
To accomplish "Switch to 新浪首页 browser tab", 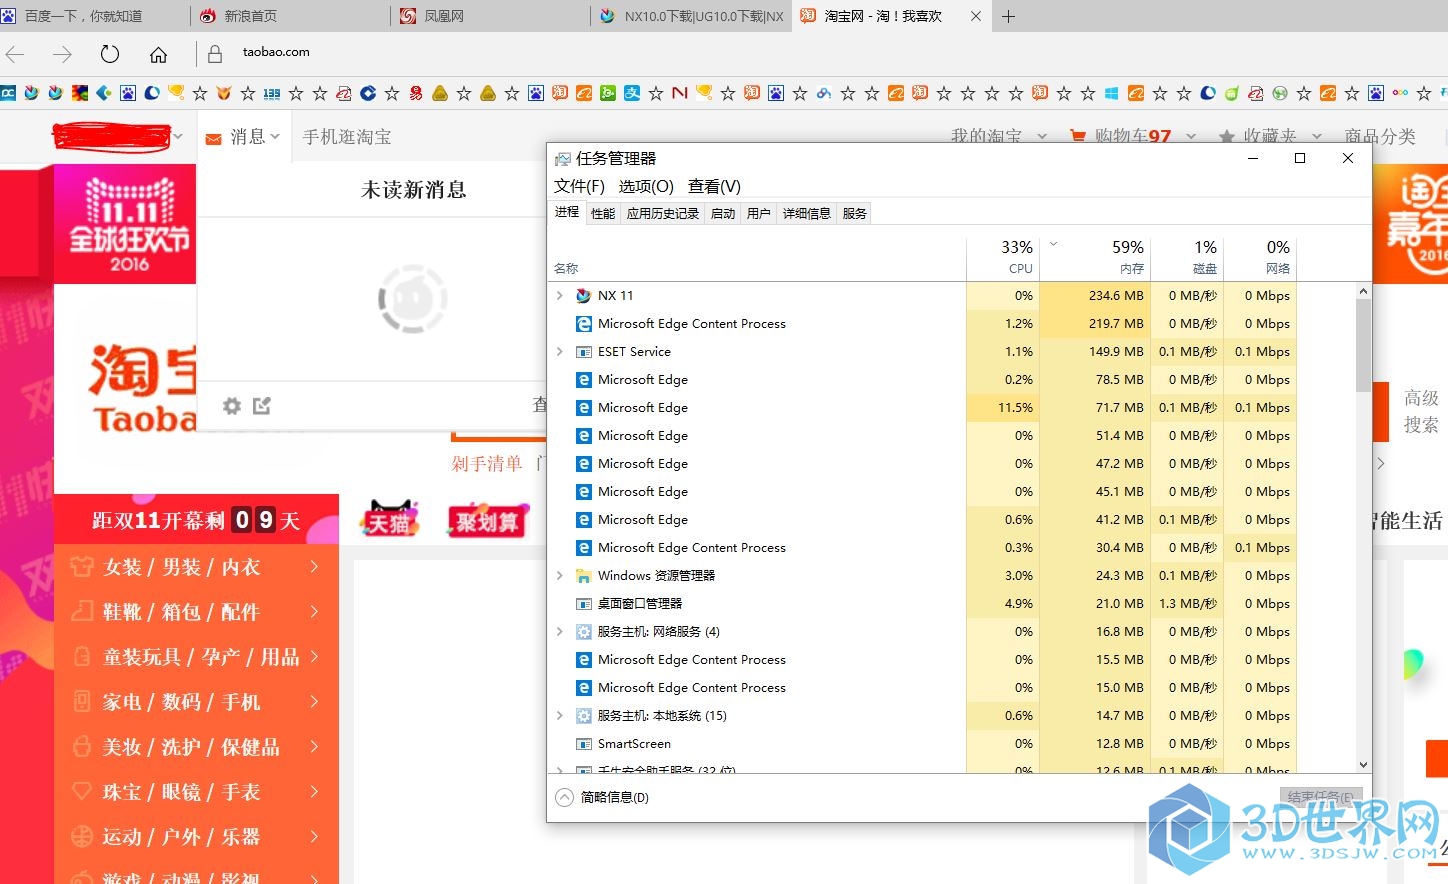I will (x=291, y=16).
